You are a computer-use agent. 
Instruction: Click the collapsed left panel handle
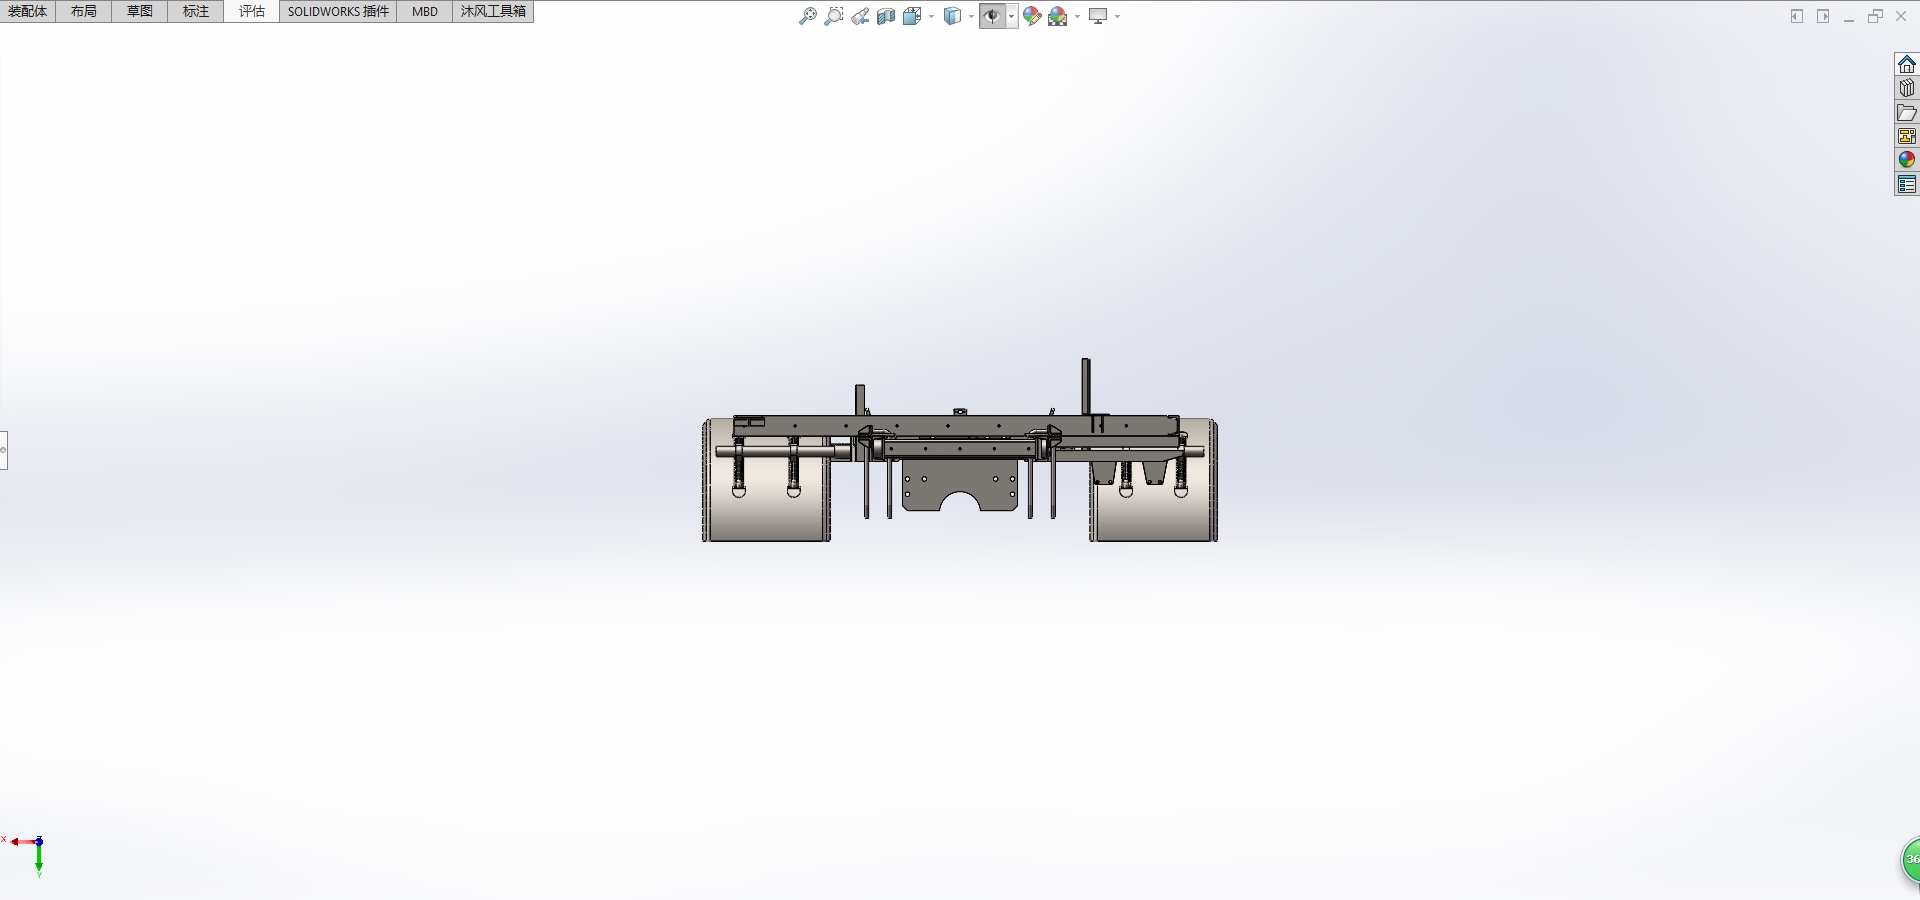(x=3, y=450)
